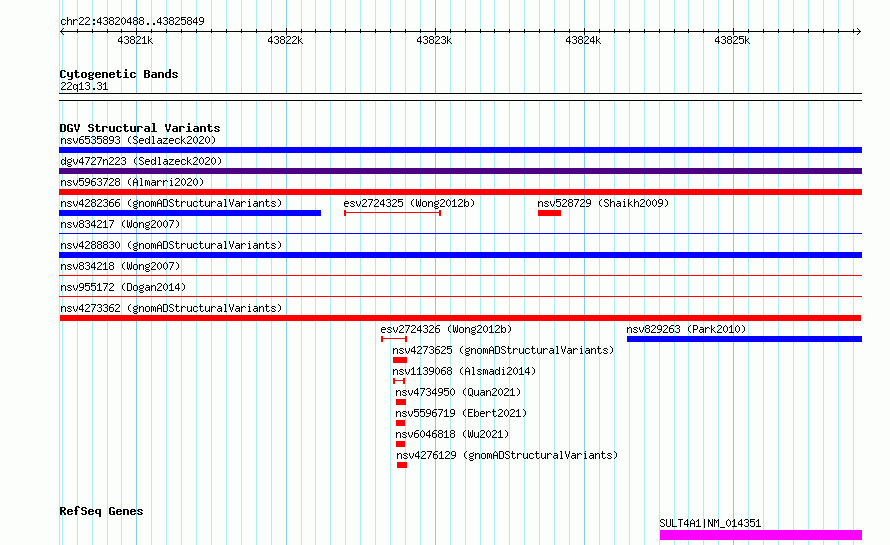Open the nsv528729 (Shaikh2009) label

603,203
